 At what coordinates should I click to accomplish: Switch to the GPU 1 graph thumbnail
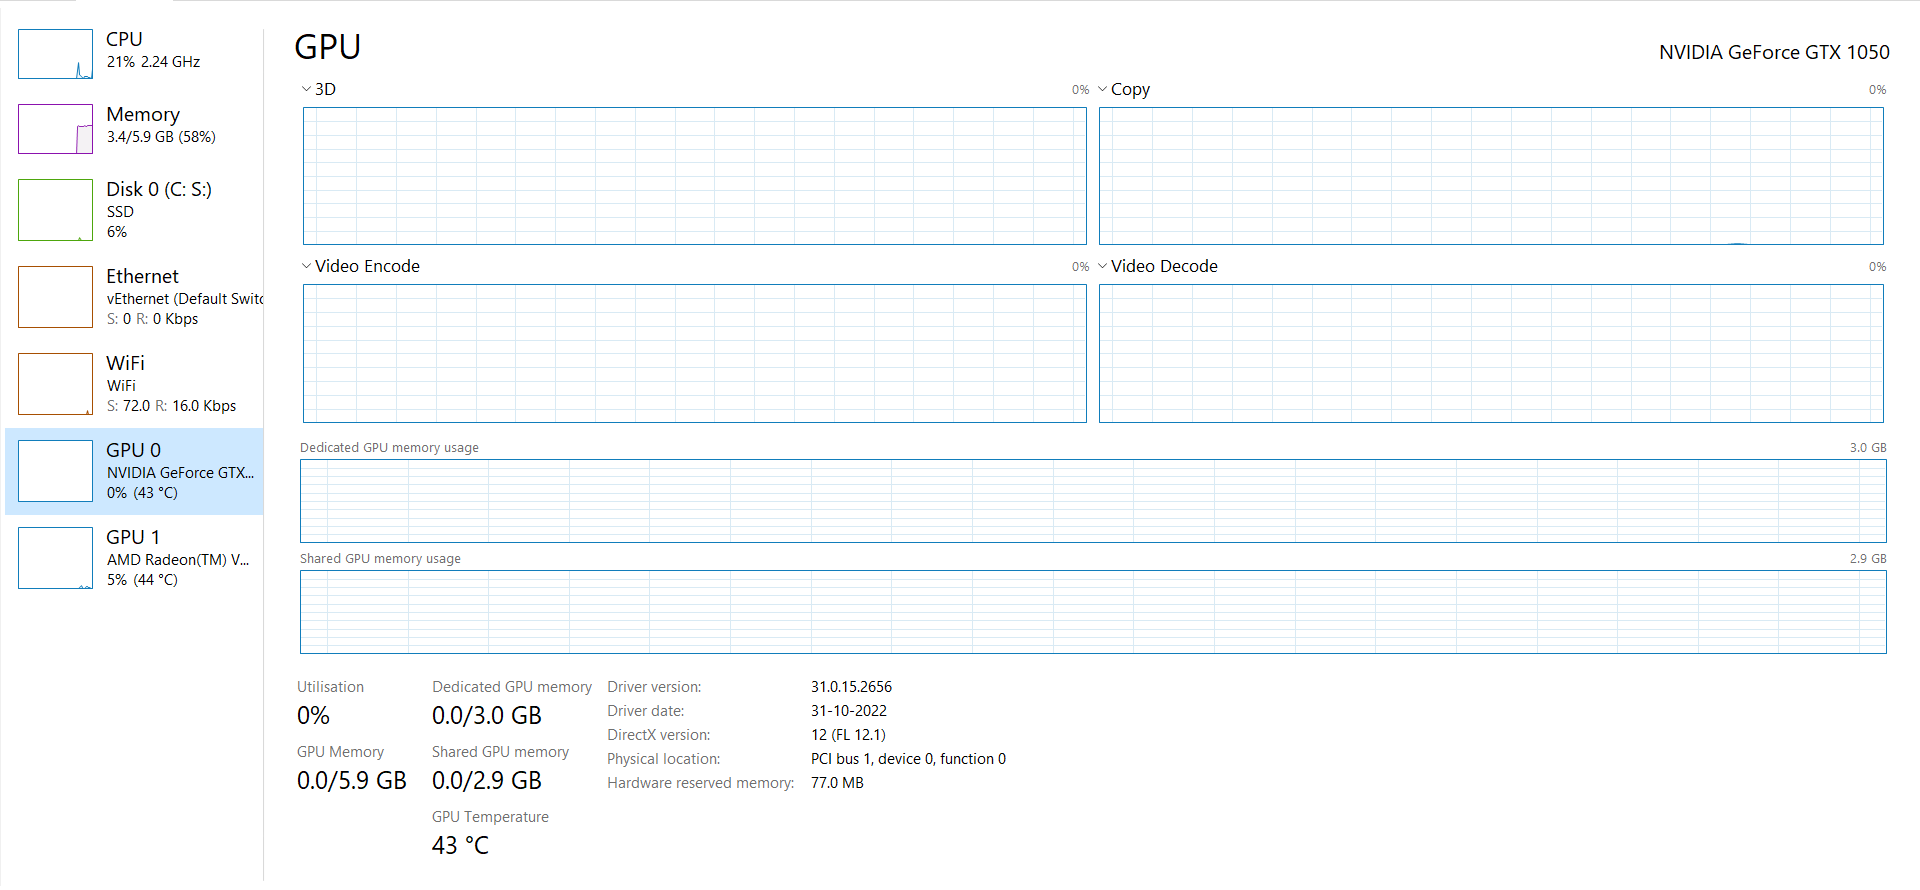point(55,558)
